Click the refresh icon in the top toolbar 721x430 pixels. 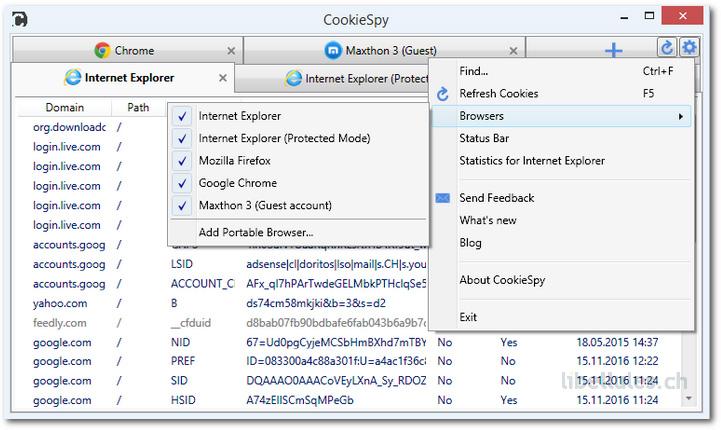point(667,48)
